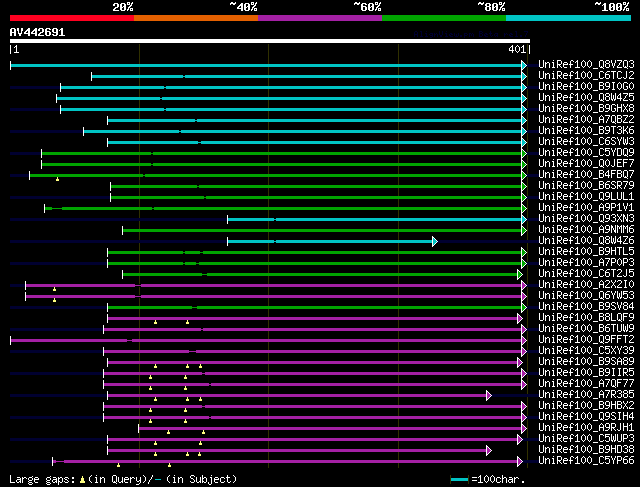The width and height of the screenshot is (640, 487).
Task: Click the UniRef100_B9T3K6 hit label
Action: point(586,130)
